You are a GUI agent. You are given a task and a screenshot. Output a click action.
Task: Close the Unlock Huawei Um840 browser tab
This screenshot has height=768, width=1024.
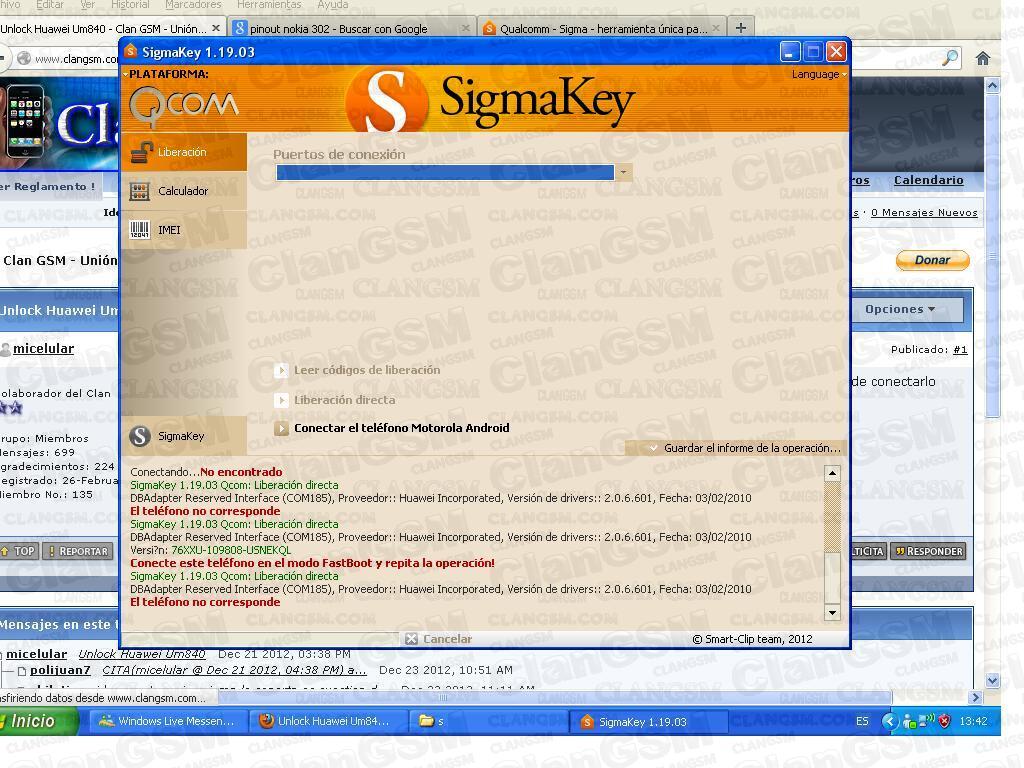click(216, 29)
